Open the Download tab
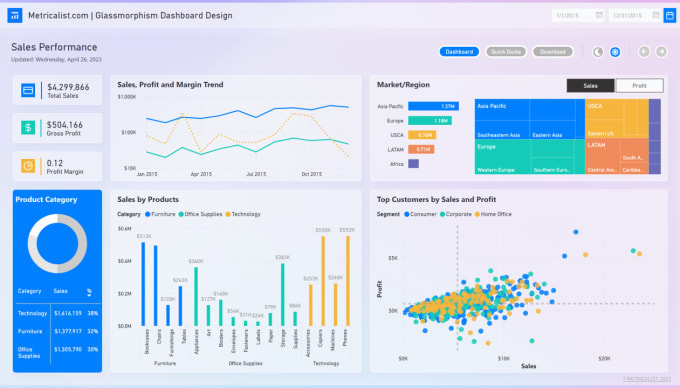This screenshot has width=680, height=388. point(552,52)
